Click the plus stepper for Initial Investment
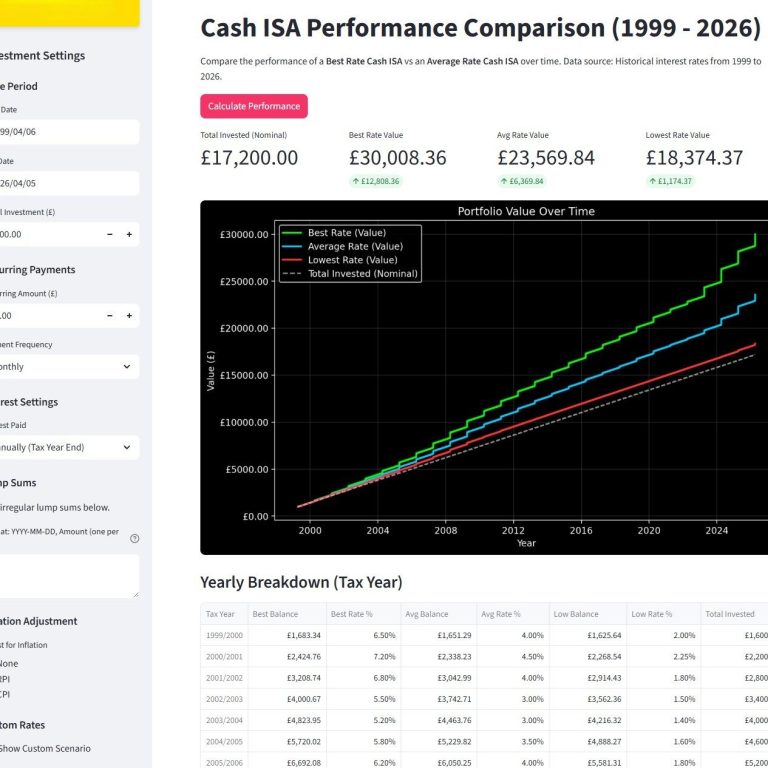The image size is (768, 768). (129, 234)
